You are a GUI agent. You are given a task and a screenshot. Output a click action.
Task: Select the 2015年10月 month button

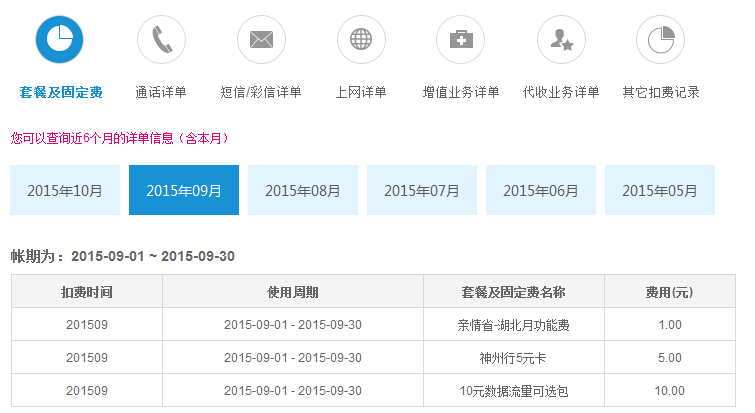coord(65,190)
